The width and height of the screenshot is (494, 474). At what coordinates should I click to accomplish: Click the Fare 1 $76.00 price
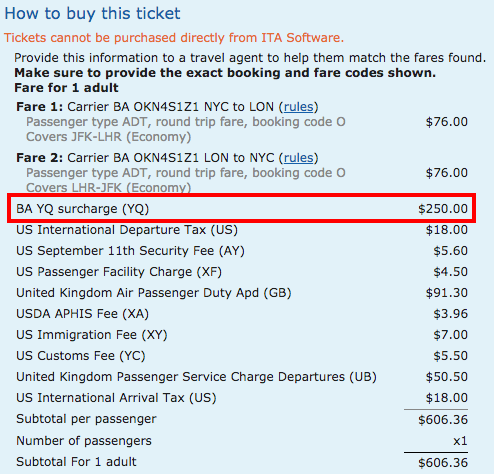tap(447, 122)
